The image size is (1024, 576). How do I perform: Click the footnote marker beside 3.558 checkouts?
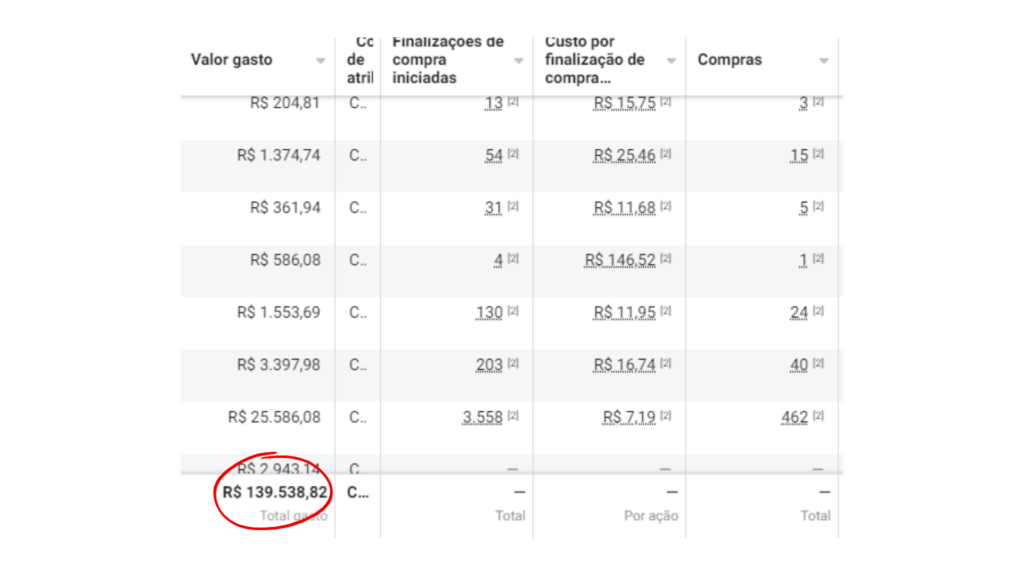click(x=513, y=415)
